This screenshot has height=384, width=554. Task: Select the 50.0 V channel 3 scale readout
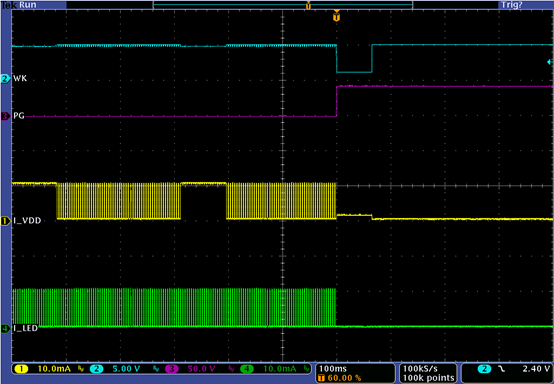point(201,369)
